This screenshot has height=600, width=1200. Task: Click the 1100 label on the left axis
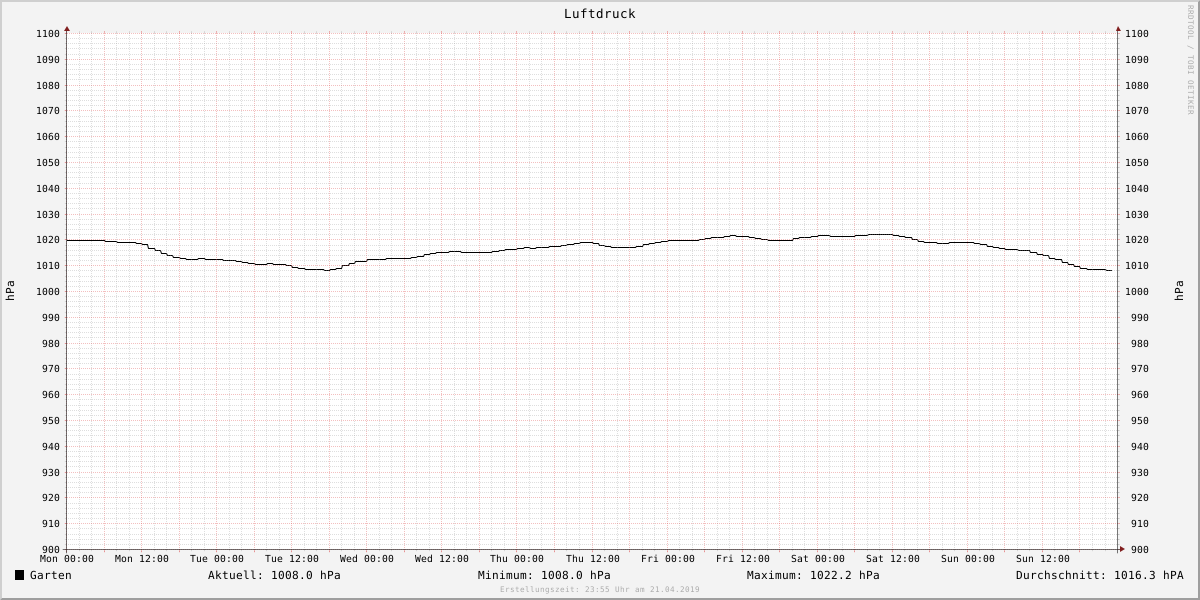click(x=48, y=34)
